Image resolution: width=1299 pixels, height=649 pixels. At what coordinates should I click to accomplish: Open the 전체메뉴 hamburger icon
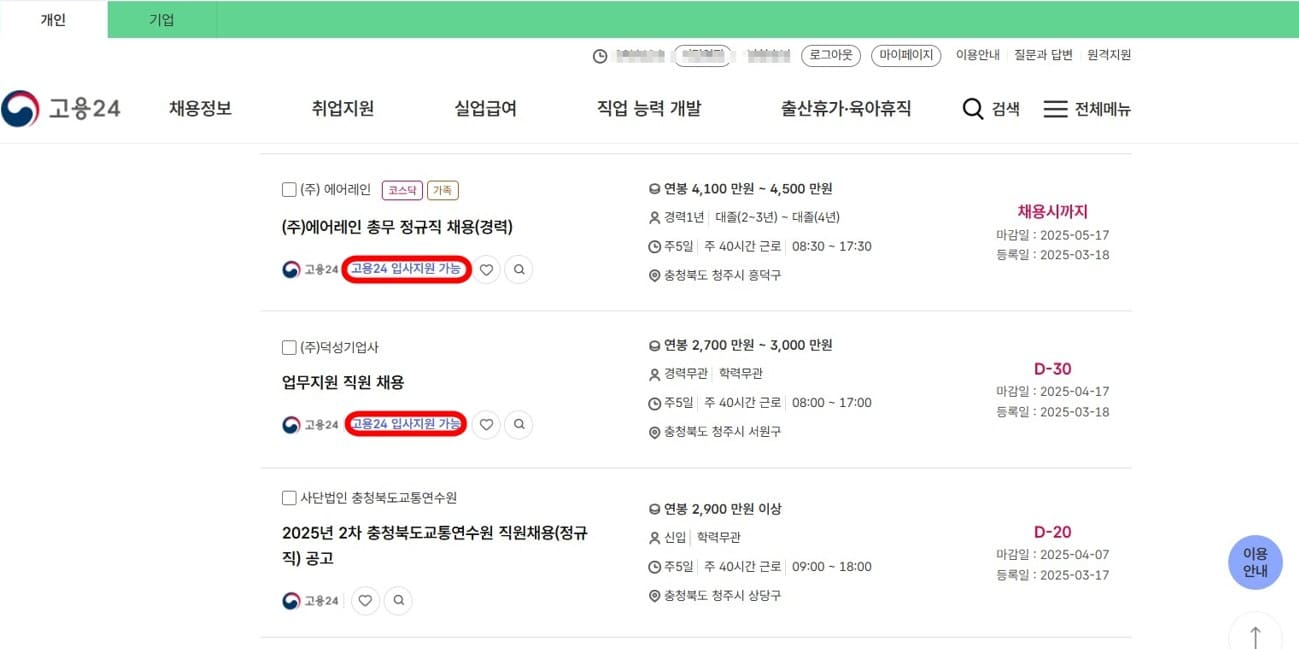[1056, 109]
